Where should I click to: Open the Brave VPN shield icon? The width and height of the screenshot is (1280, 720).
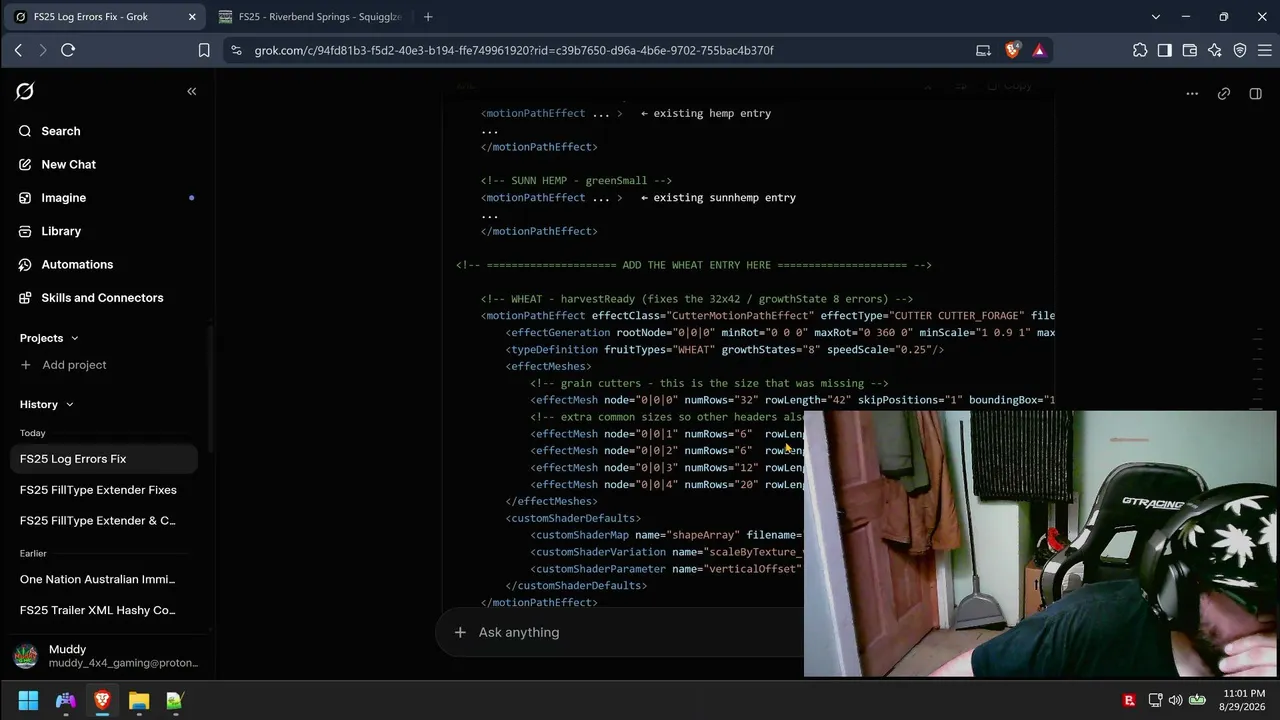pos(1240,50)
